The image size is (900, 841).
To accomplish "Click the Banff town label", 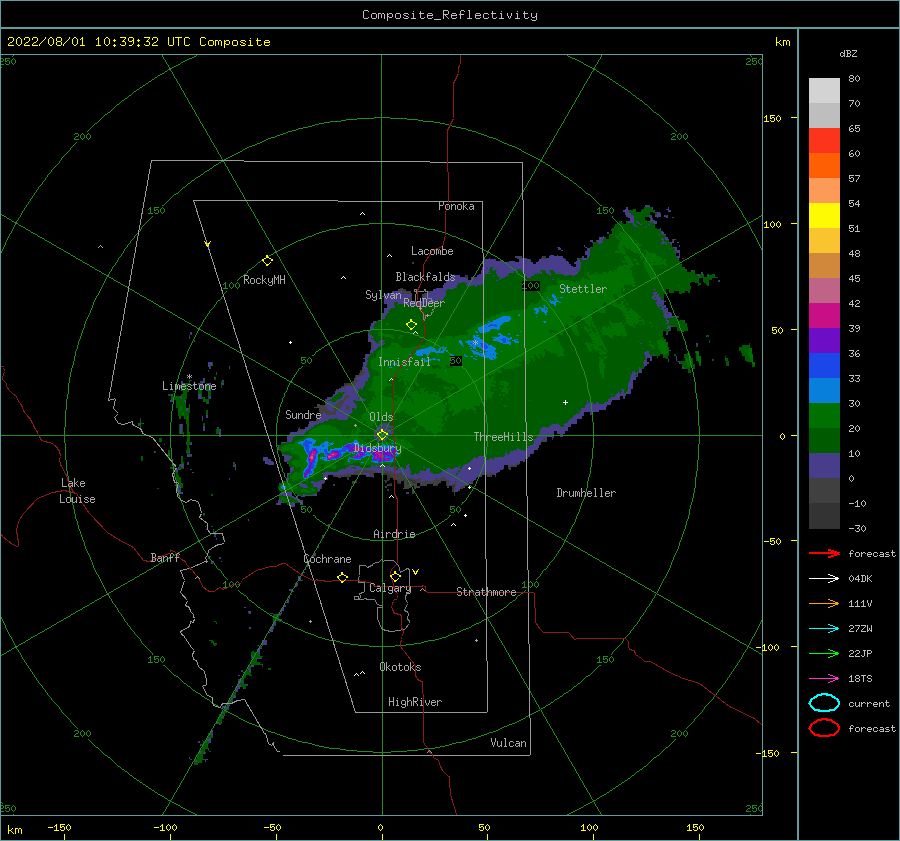I will 165,557.
